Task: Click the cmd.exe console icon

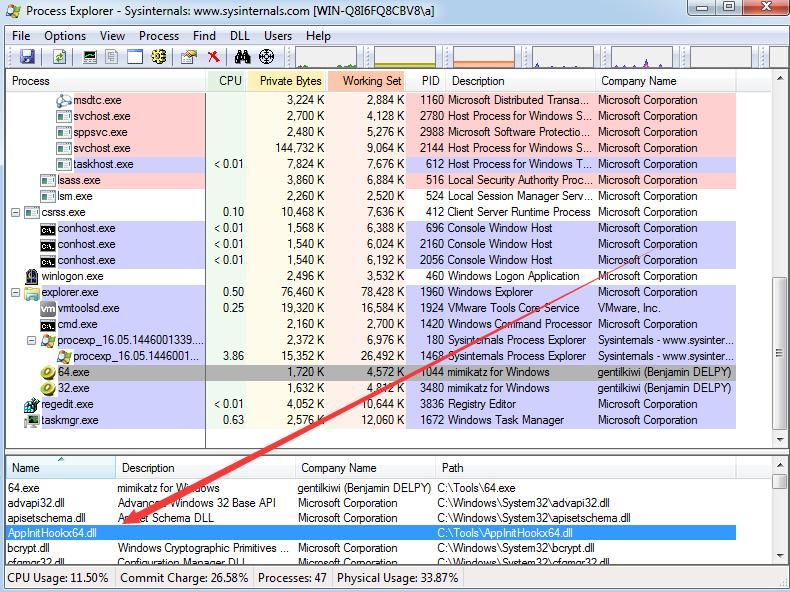Action: click(x=48, y=325)
